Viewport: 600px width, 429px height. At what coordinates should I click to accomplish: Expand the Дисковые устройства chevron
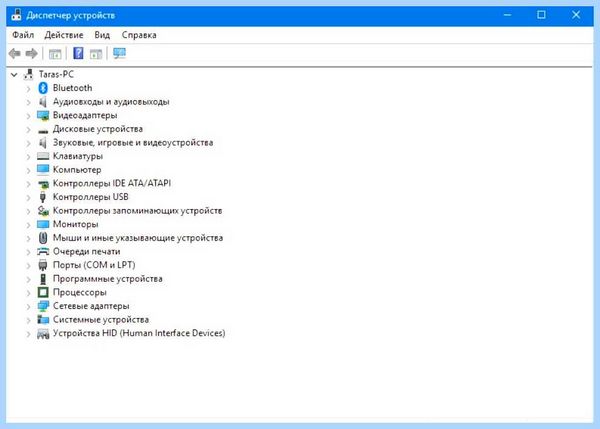click(x=29, y=129)
